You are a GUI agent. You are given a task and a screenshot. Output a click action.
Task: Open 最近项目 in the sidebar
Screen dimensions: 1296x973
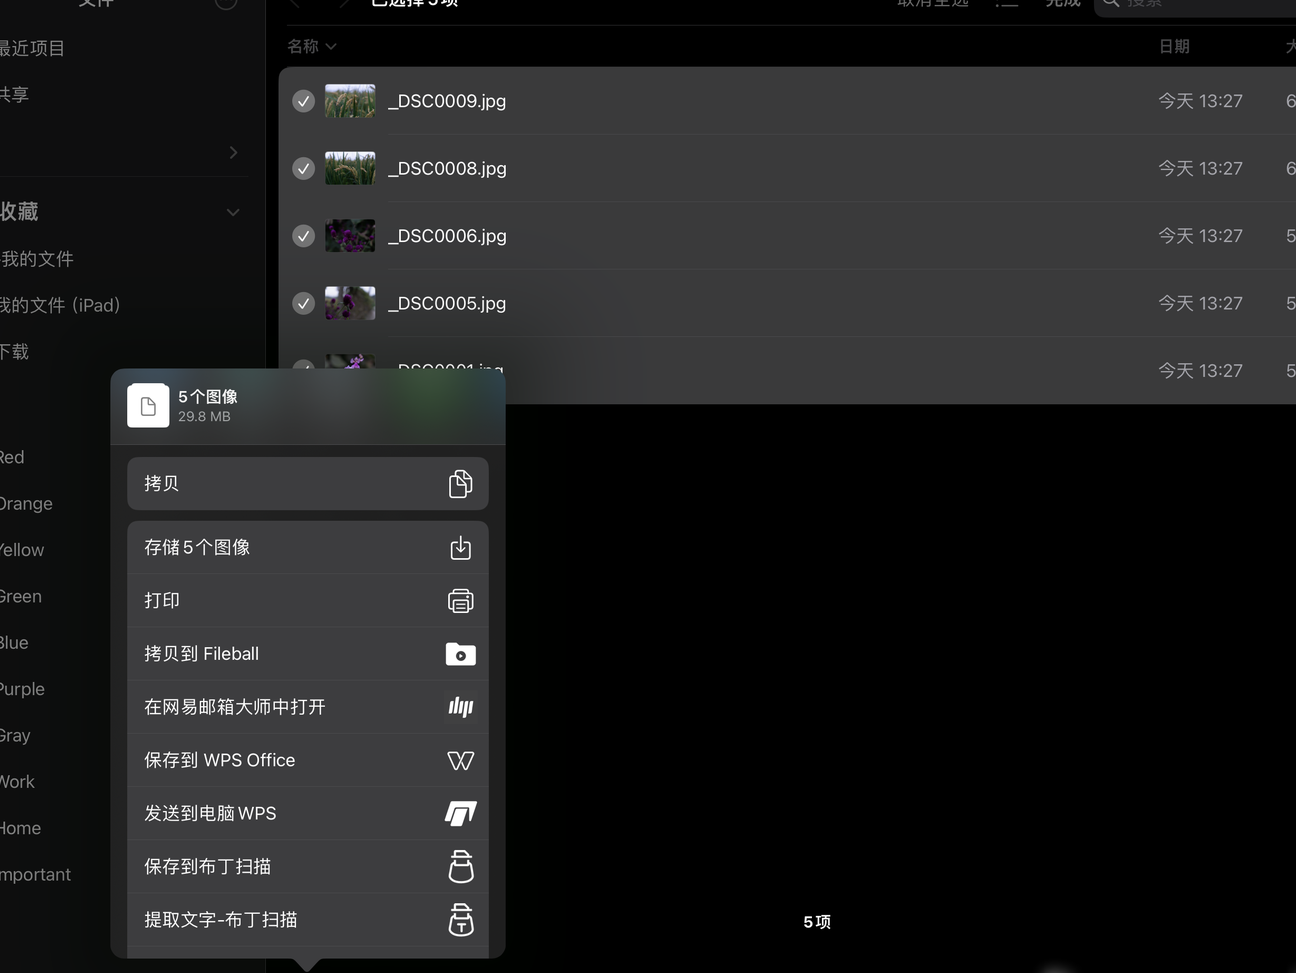[x=32, y=48]
